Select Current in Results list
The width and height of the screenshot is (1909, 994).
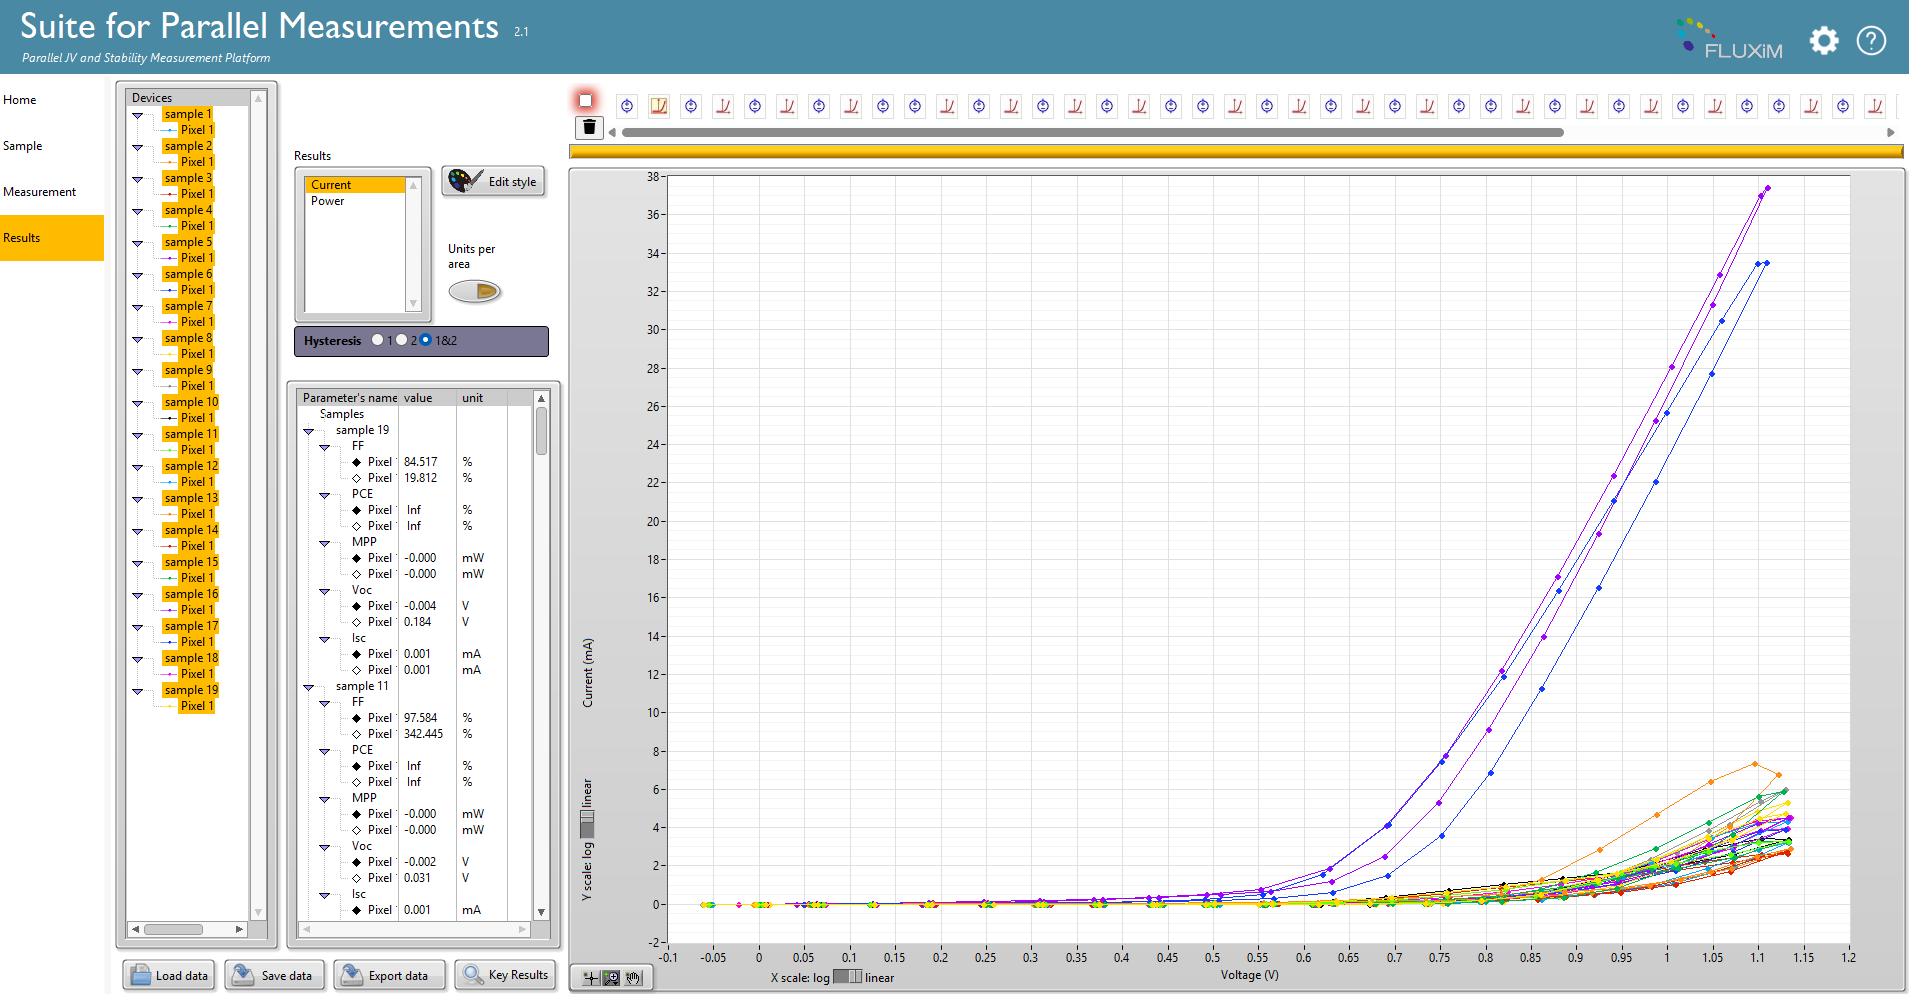click(355, 185)
